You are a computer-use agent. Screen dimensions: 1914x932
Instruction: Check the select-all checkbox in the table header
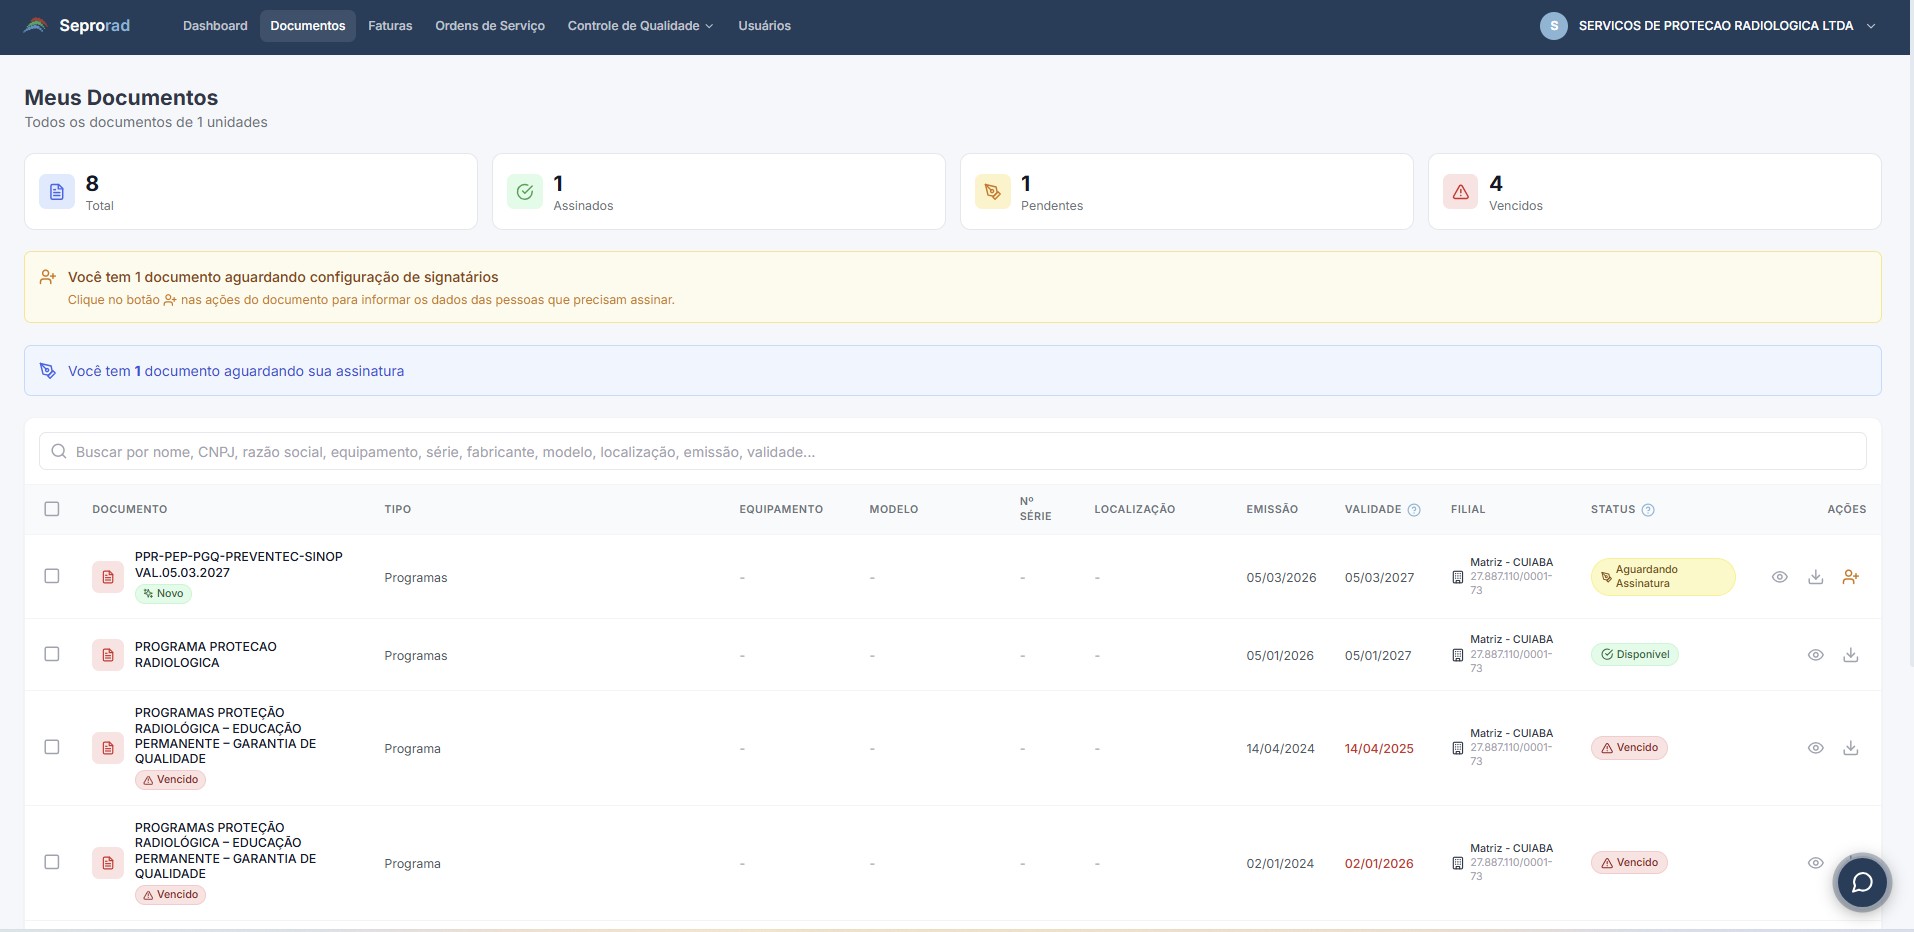point(53,509)
